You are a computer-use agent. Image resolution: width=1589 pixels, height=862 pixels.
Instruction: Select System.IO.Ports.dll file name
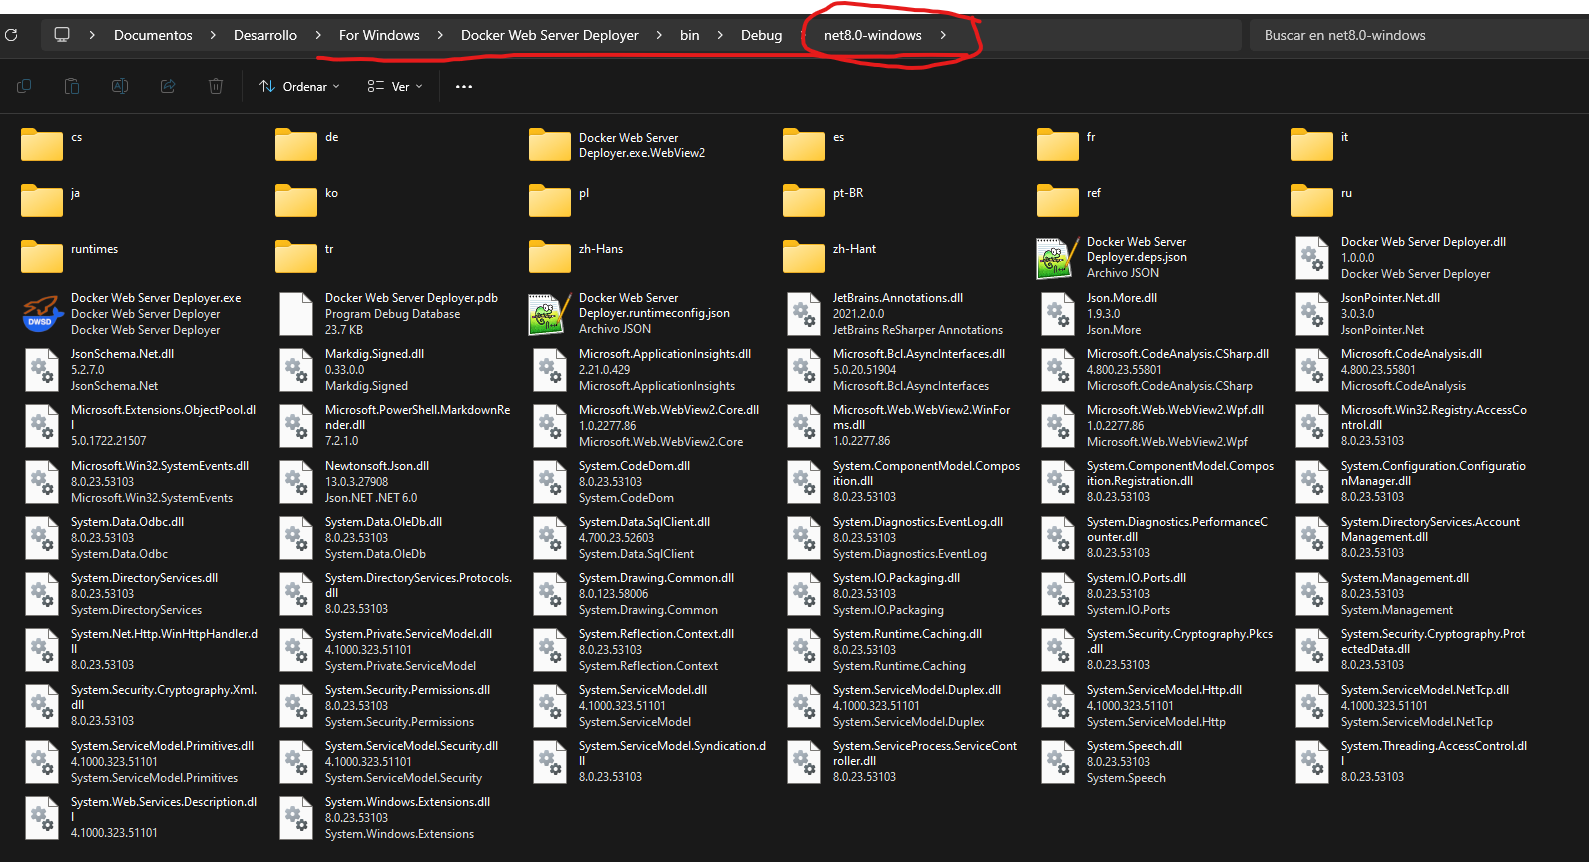coord(1136,578)
